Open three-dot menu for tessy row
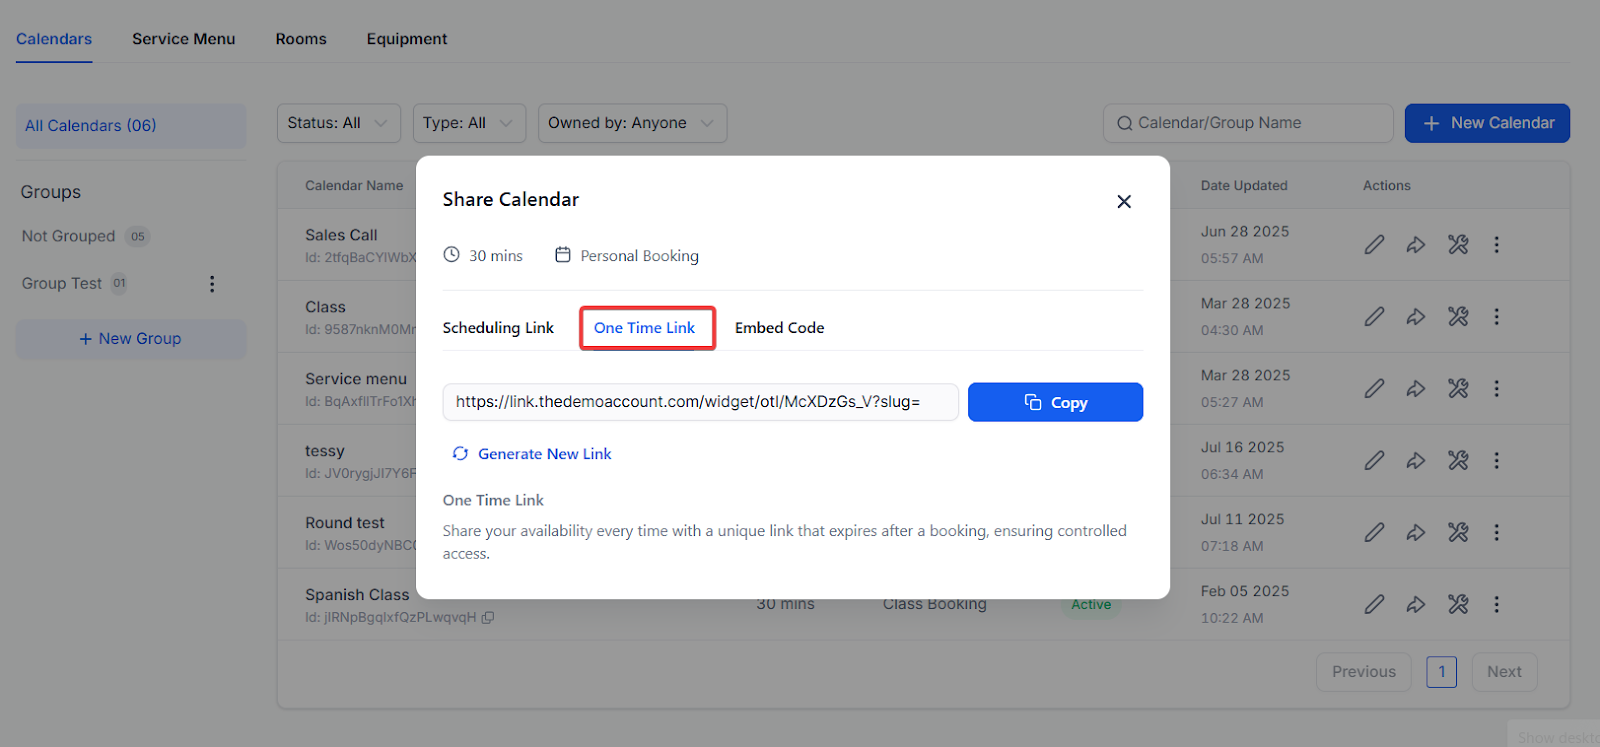 pos(1496,461)
